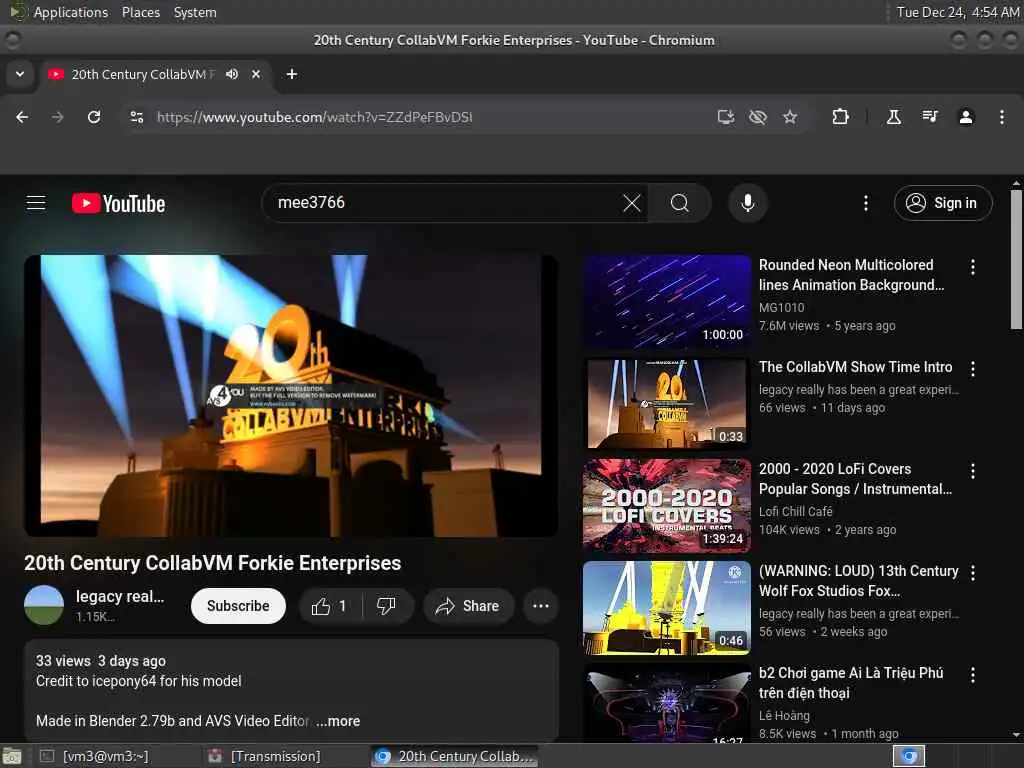1024x768 pixels.
Task: Start voice search with the microphone
Action: [x=748, y=203]
